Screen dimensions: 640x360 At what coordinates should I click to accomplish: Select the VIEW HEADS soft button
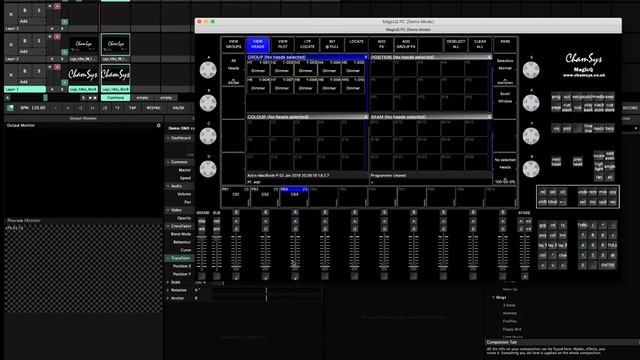[x=258, y=44]
